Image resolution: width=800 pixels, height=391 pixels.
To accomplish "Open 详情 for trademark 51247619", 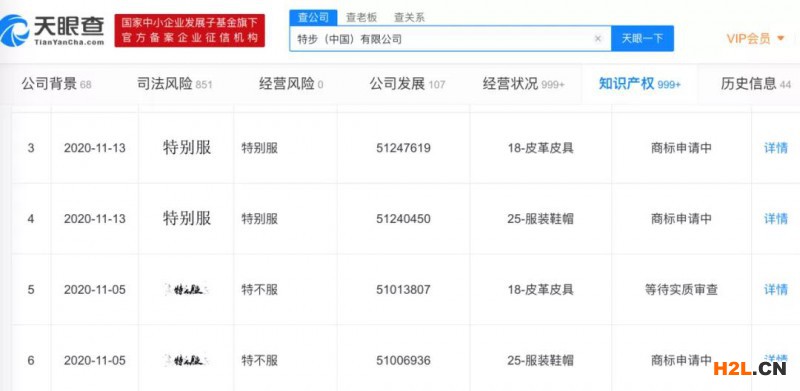I will click(776, 148).
